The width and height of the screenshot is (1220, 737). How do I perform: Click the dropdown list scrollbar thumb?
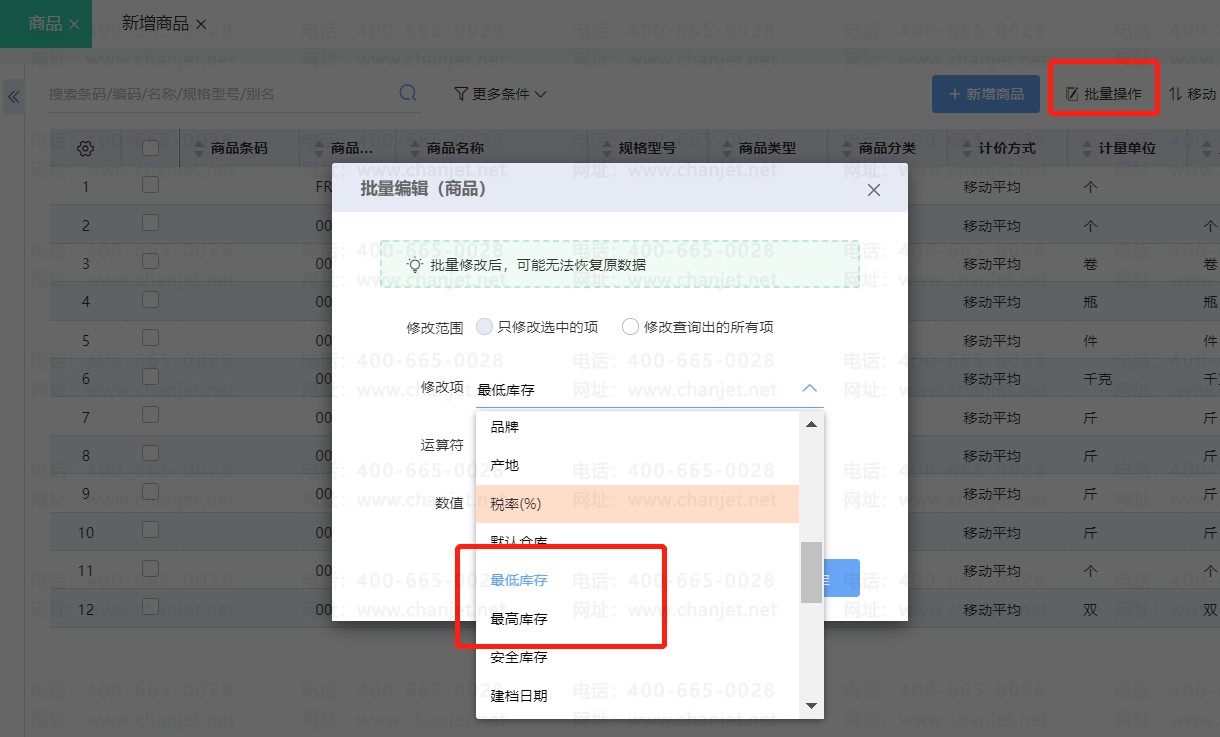point(811,573)
